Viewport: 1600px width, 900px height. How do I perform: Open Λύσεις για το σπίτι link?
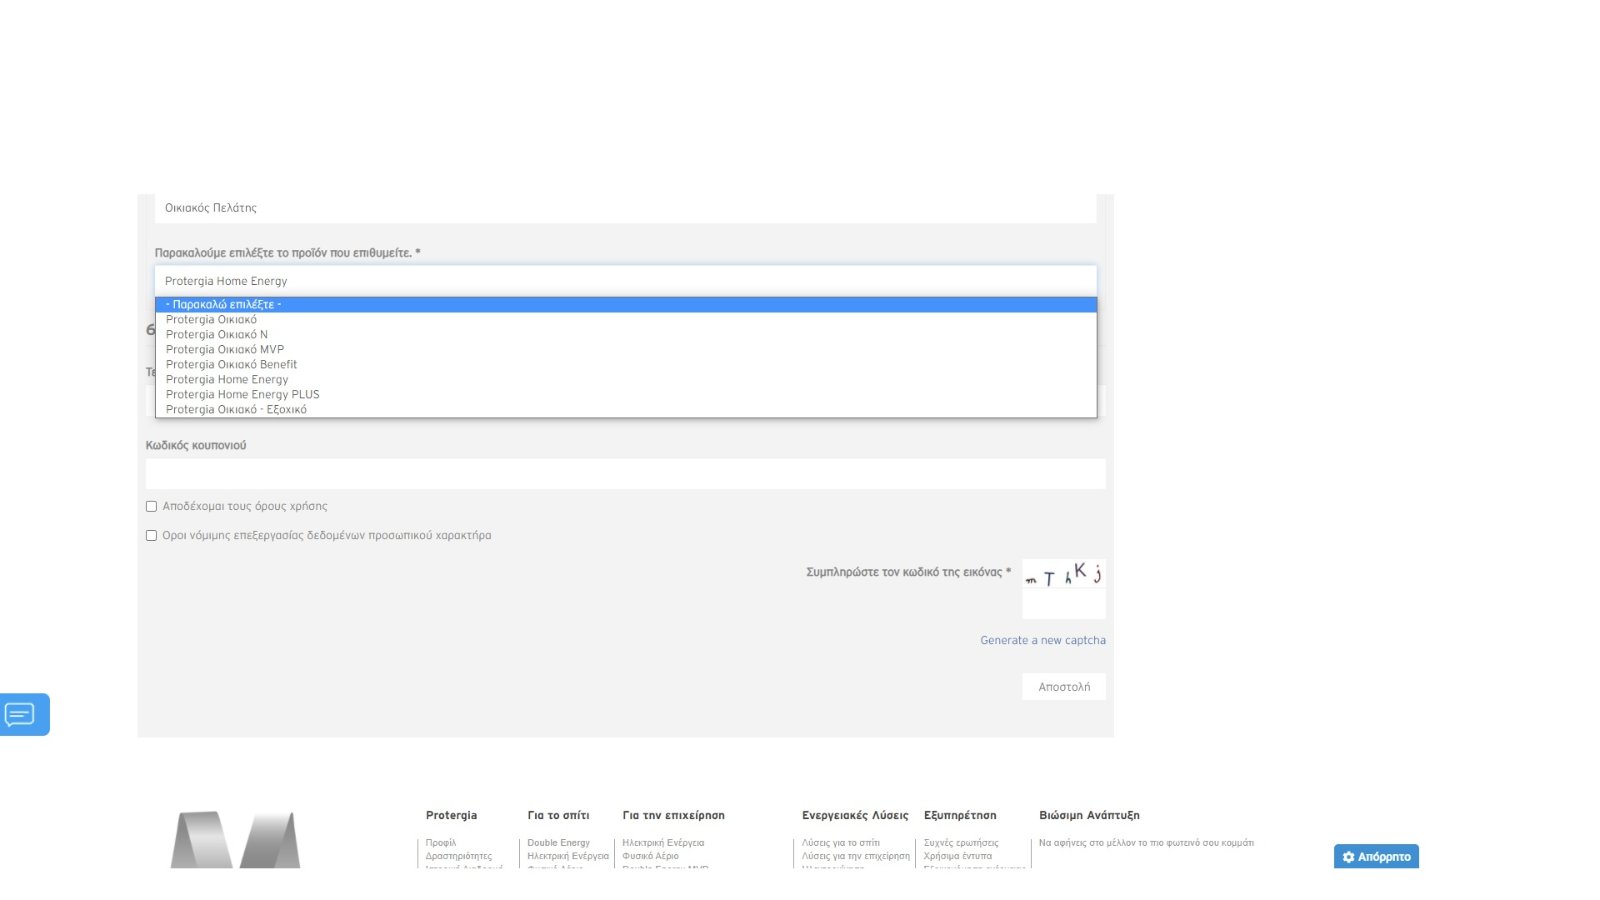(841, 843)
